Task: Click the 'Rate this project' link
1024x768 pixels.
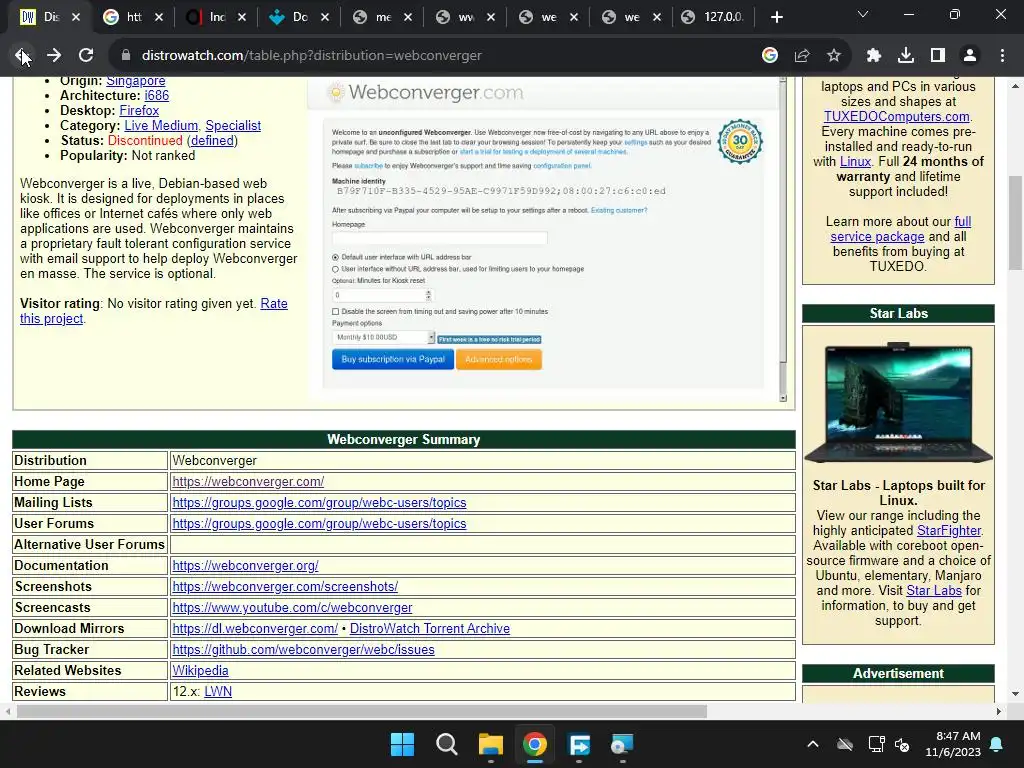Action: [274, 304]
